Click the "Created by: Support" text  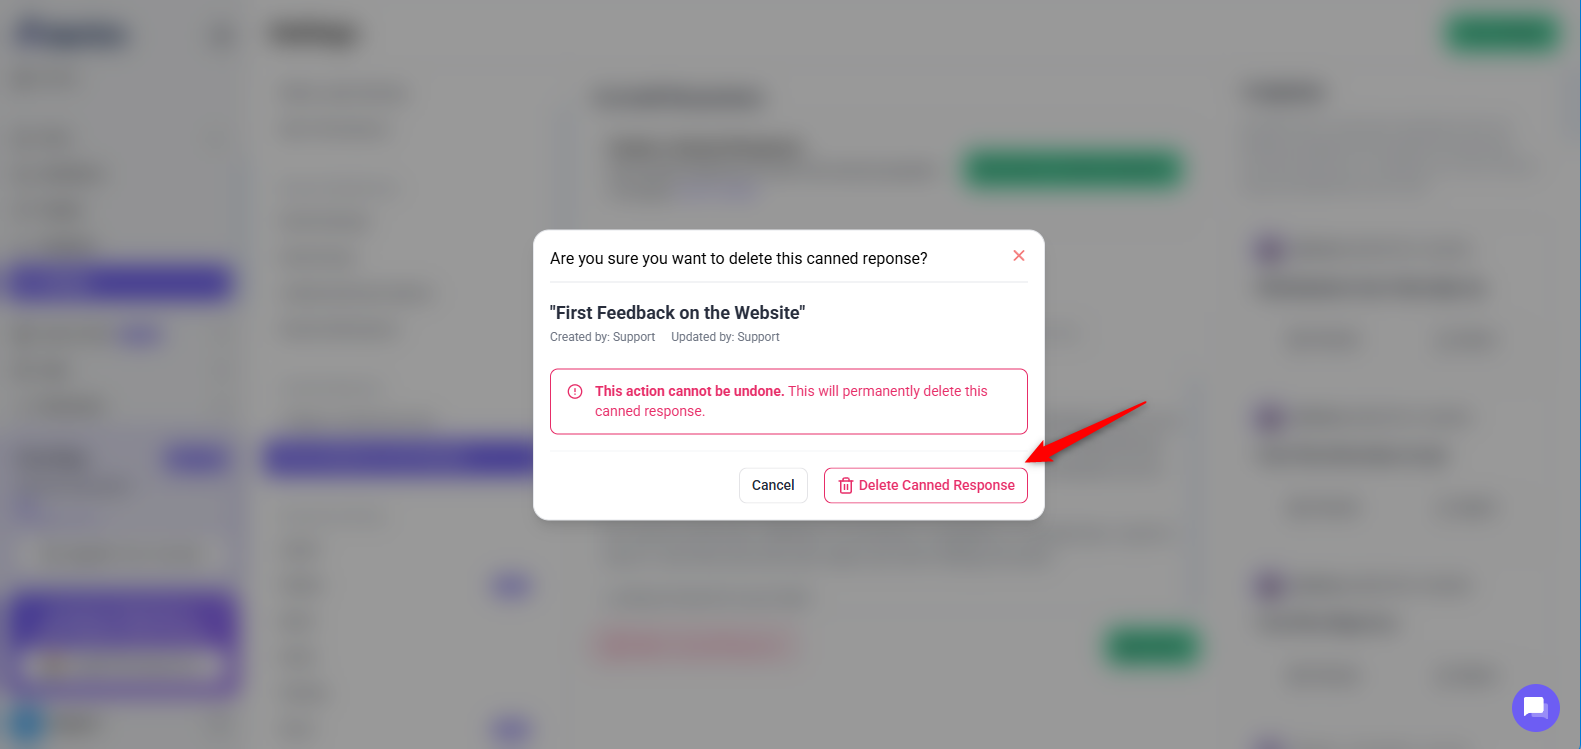click(602, 337)
